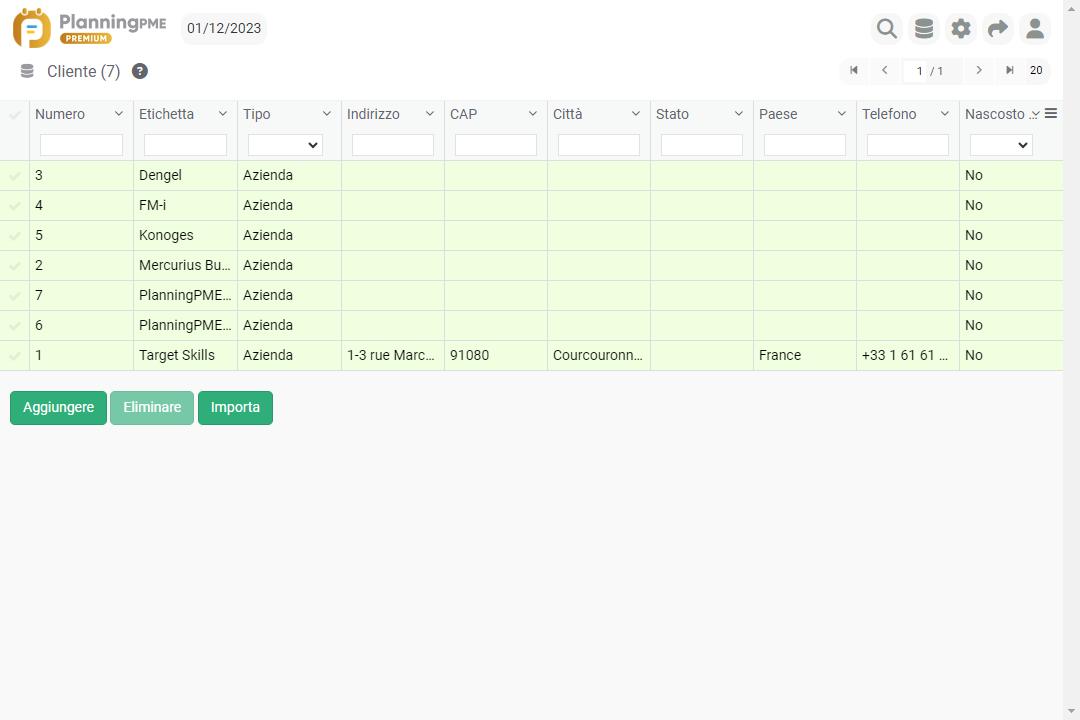
Task: Click the Etichetta filter field
Action: (x=185, y=145)
